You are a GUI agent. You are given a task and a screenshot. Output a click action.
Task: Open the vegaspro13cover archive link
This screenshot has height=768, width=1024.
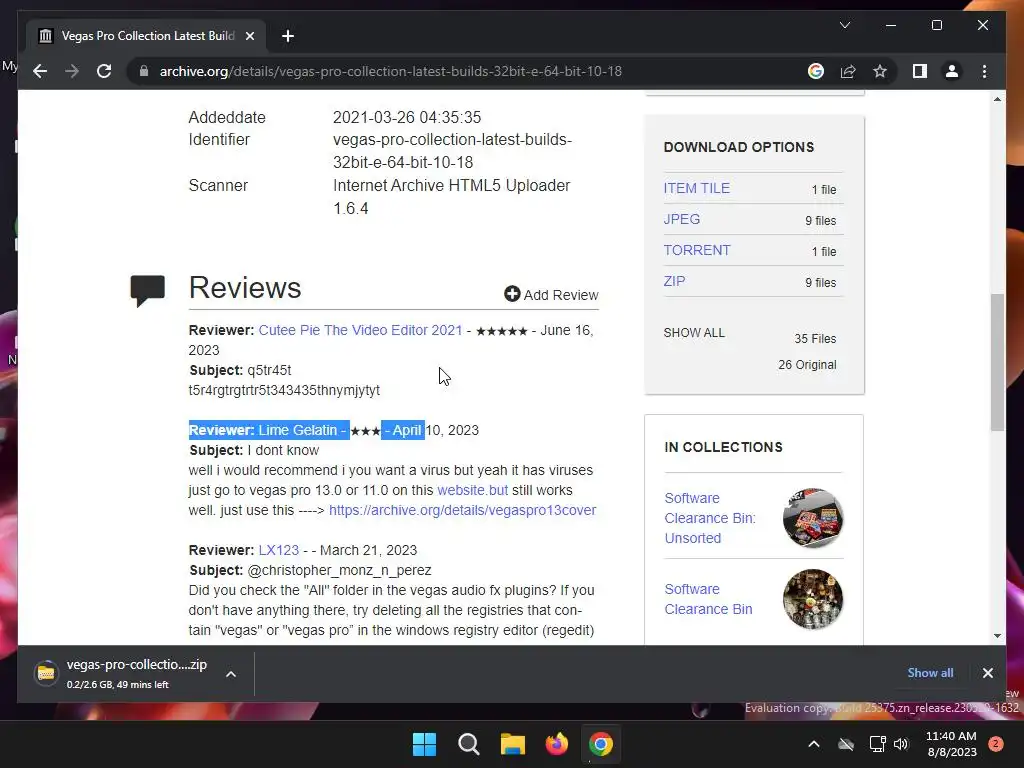(462, 510)
